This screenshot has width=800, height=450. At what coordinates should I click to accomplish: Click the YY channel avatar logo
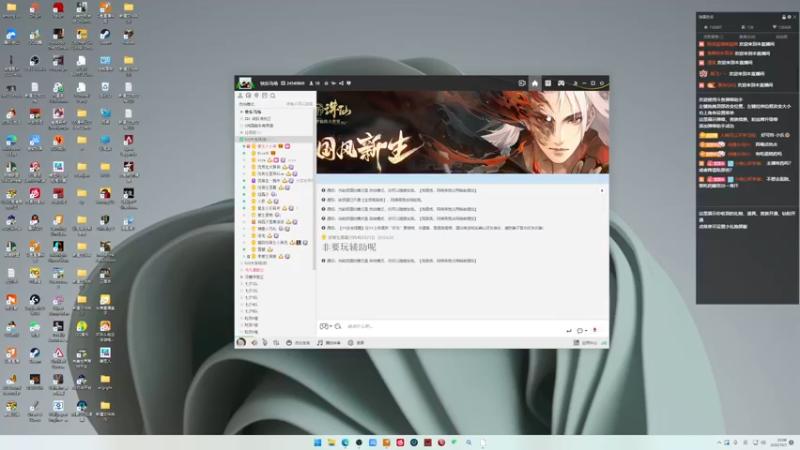(245, 83)
